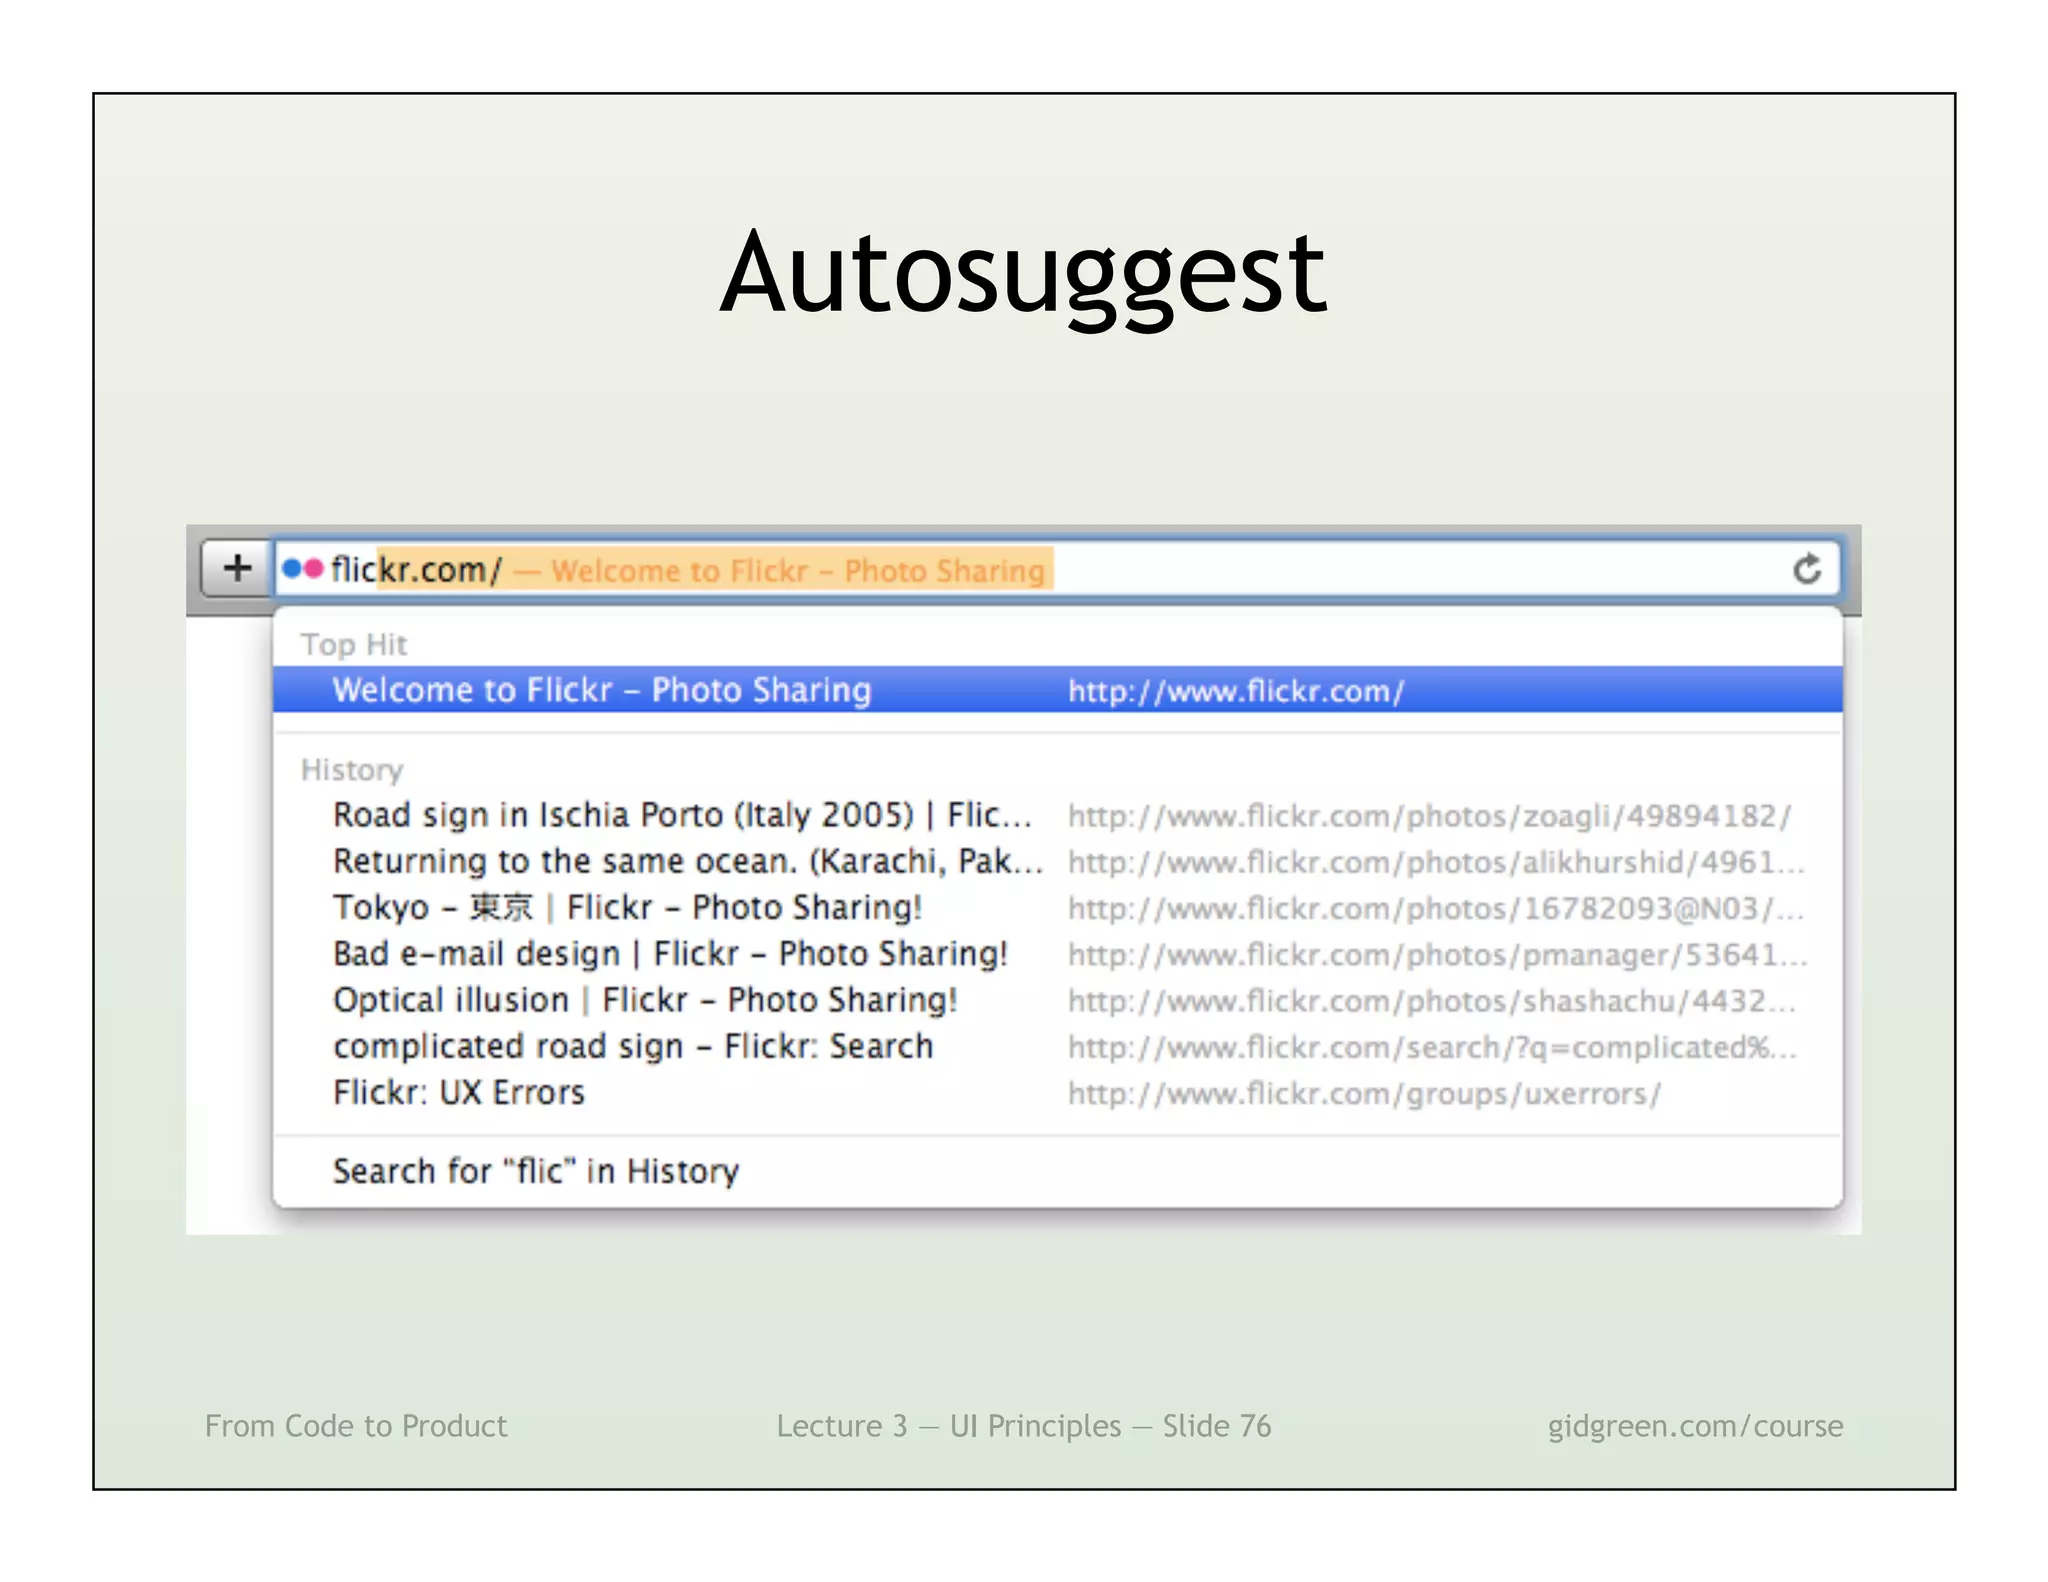Image resolution: width=2048 pixels, height=1582 pixels.
Task: Click the Flickr favicon in address bar
Action: 302,569
